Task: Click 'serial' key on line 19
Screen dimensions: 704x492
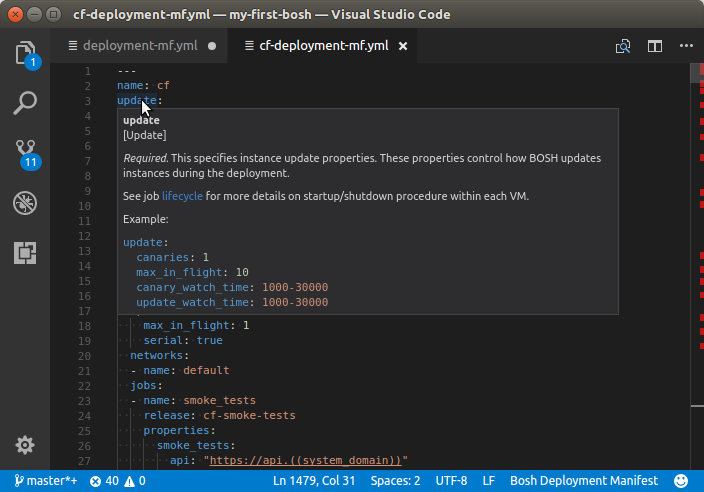Action: (x=163, y=340)
